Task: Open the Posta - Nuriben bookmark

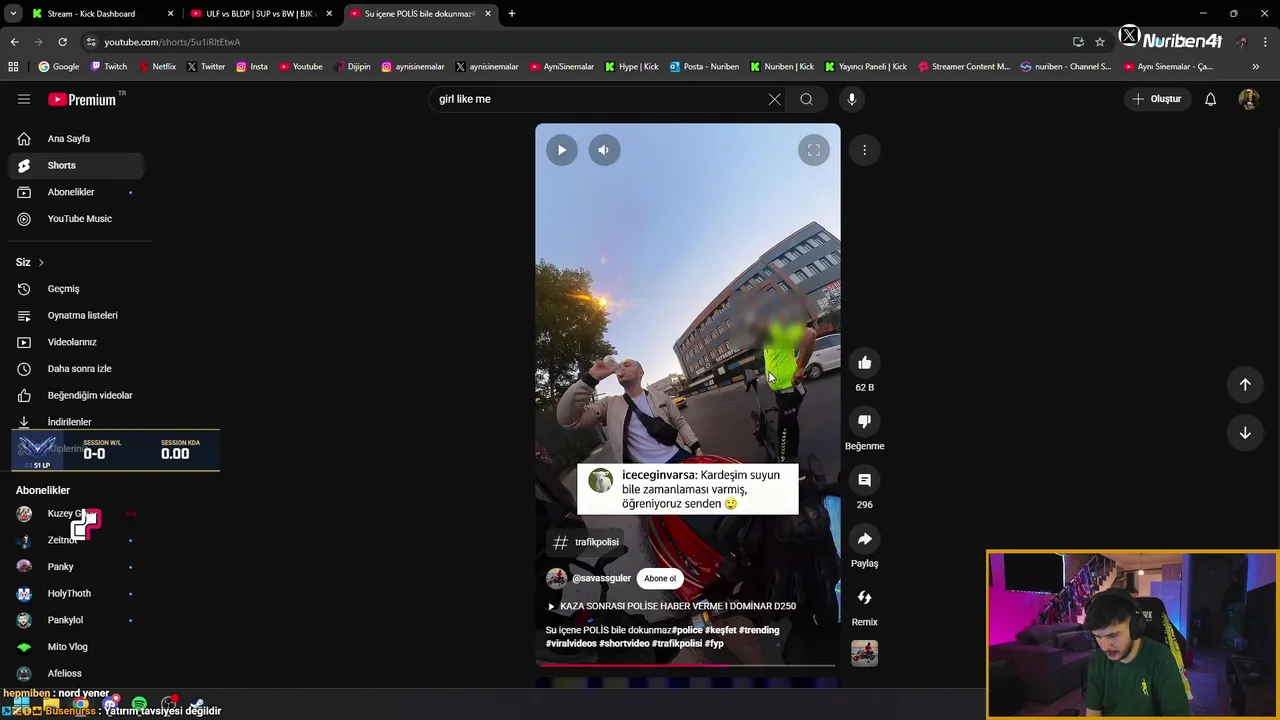Action: [x=704, y=67]
